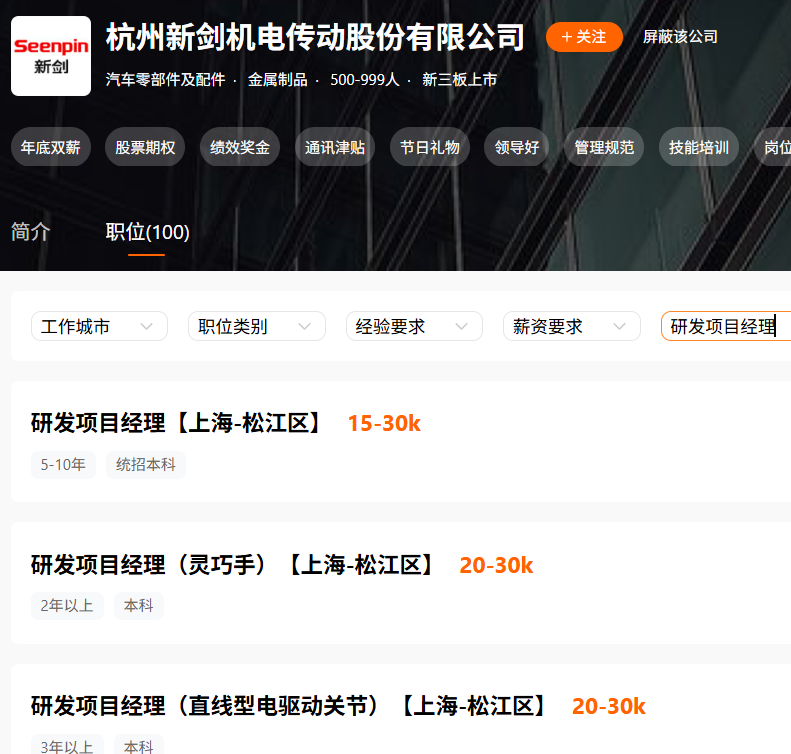Click the 节日礼物 benefit tag
791x754 pixels.
[x=429, y=147]
